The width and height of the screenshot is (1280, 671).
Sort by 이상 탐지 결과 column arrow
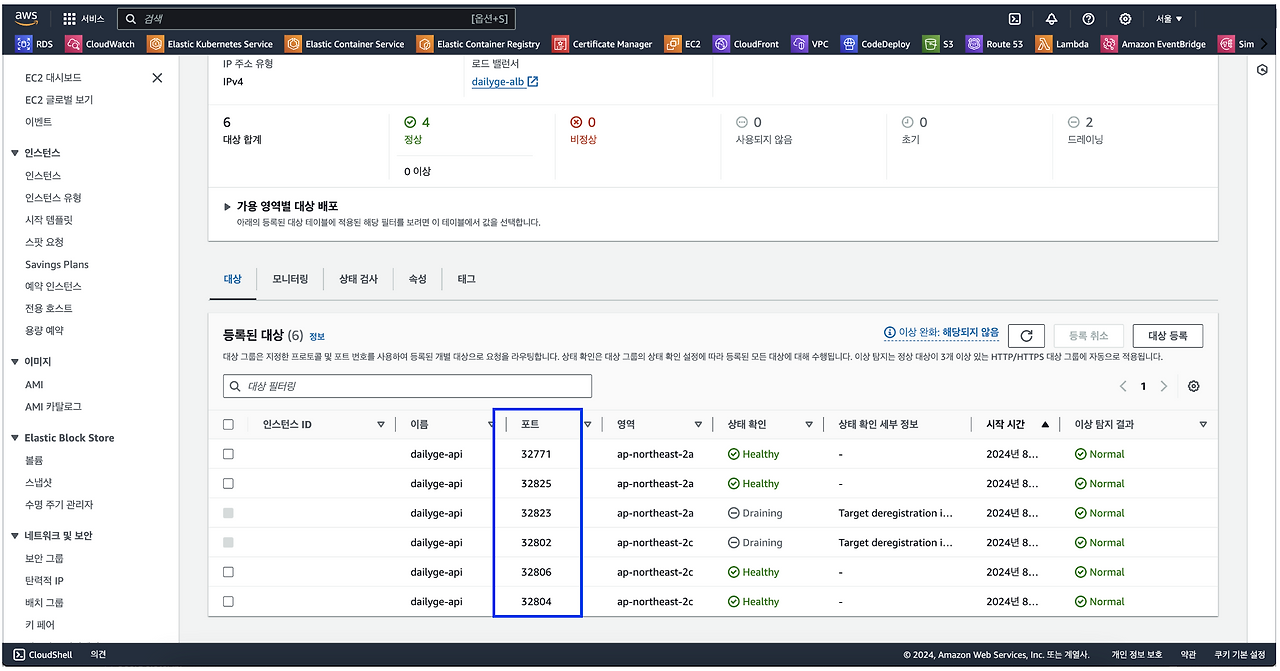[x=1203, y=425]
